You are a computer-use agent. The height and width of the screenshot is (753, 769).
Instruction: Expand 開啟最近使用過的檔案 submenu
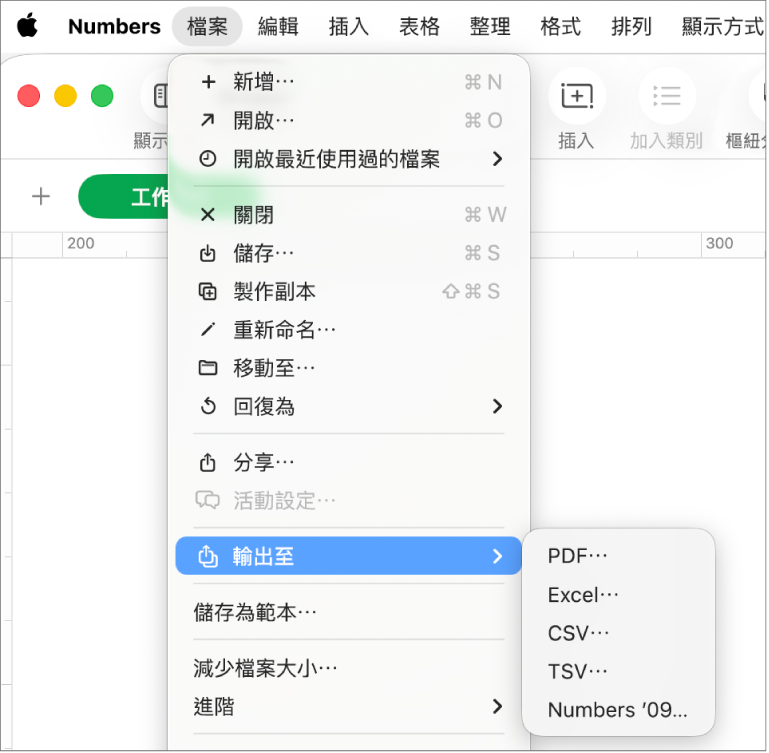tap(349, 158)
